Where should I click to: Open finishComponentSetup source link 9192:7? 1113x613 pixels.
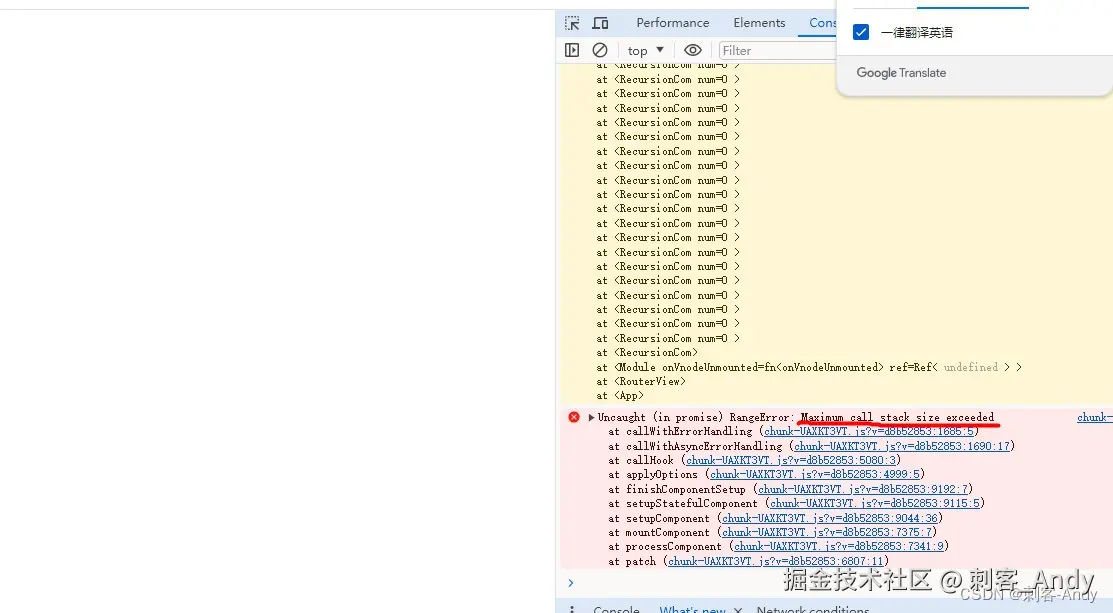pyautogui.click(x=862, y=489)
